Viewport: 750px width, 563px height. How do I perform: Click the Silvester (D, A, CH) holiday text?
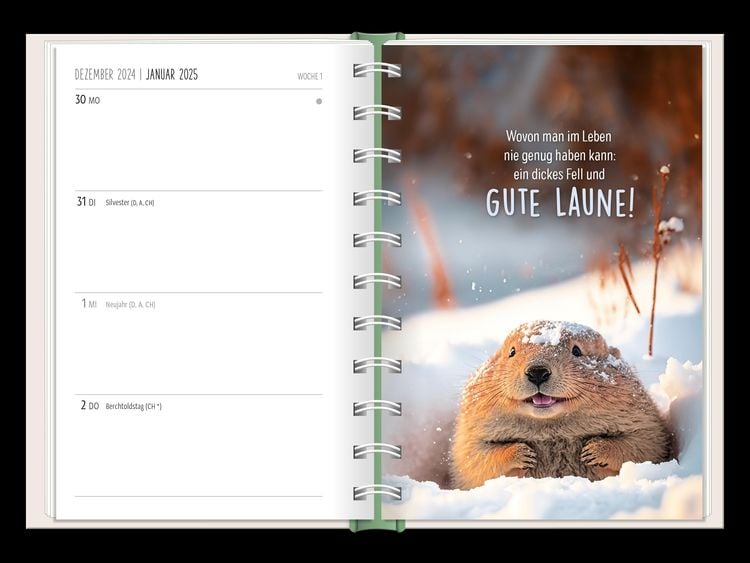130,203
